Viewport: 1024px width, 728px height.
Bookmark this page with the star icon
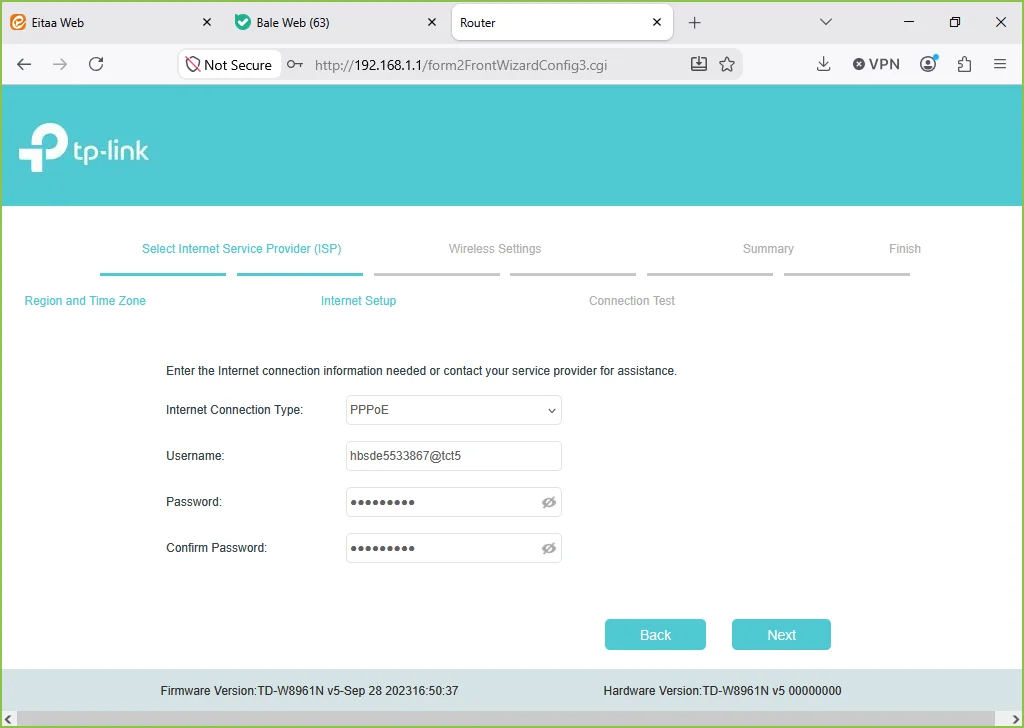pyautogui.click(x=727, y=64)
